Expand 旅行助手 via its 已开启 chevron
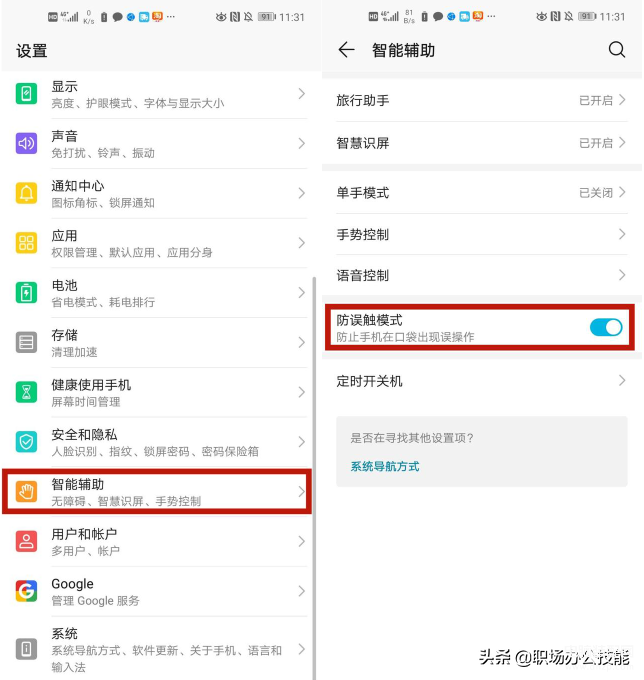 pos(622,100)
